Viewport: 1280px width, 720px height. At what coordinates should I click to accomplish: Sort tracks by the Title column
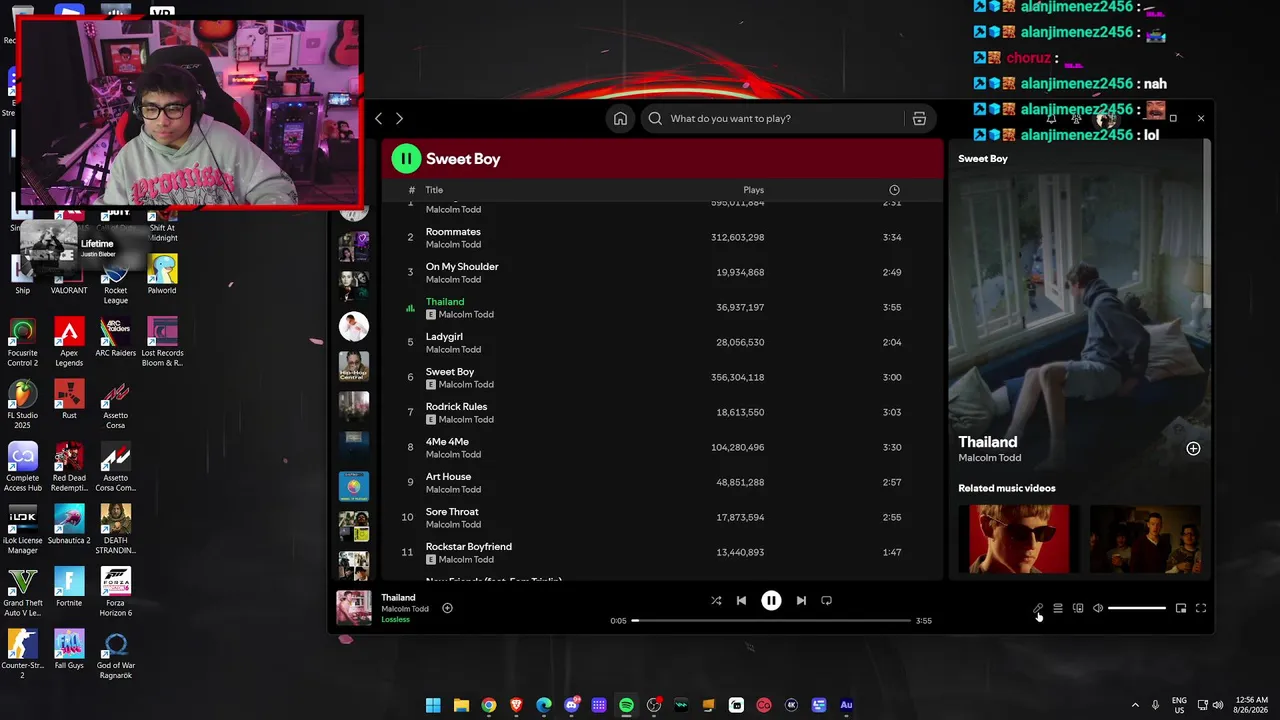[434, 190]
